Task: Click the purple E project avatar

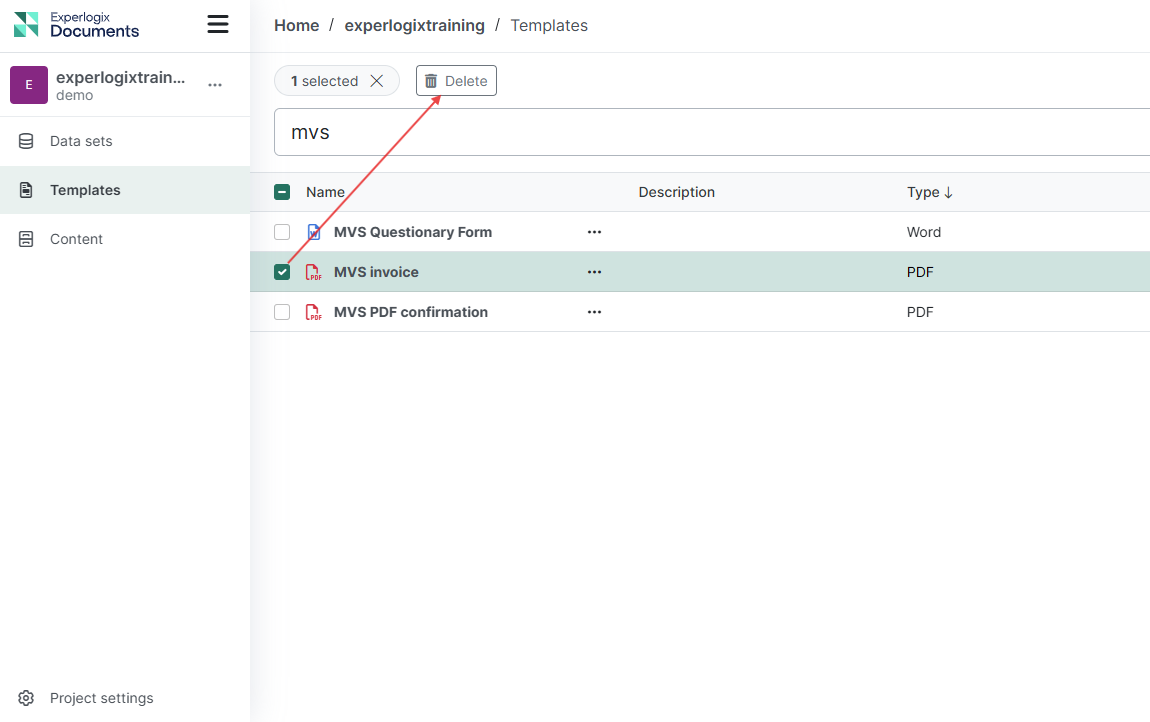Action: click(29, 85)
